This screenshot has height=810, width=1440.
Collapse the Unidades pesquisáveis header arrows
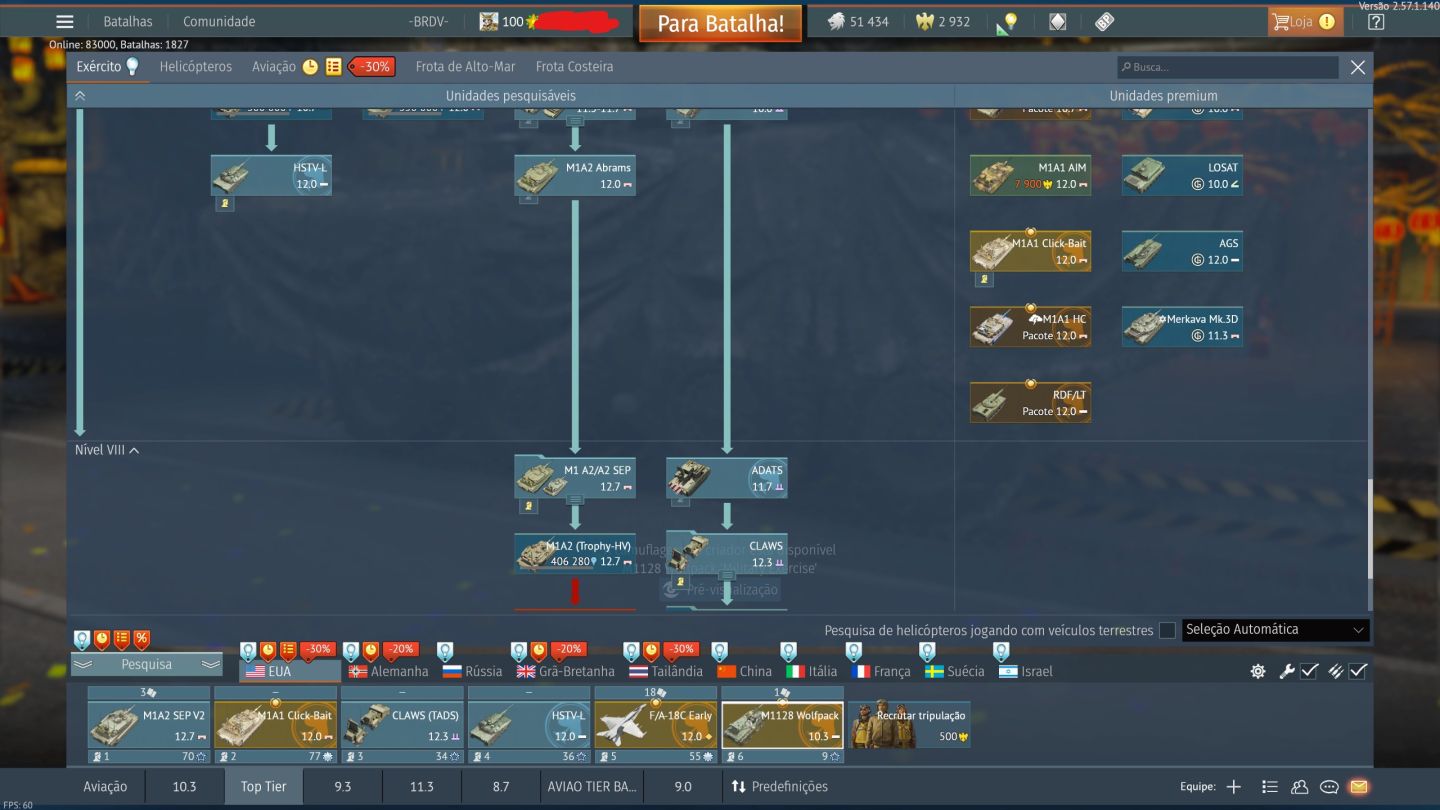pyautogui.click(x=80, y=96)
